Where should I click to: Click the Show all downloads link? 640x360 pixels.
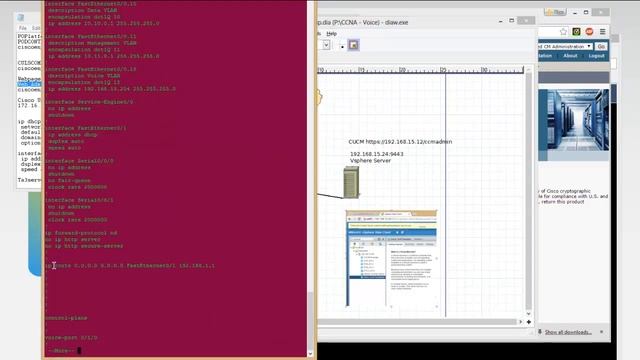tap(568, 332)
